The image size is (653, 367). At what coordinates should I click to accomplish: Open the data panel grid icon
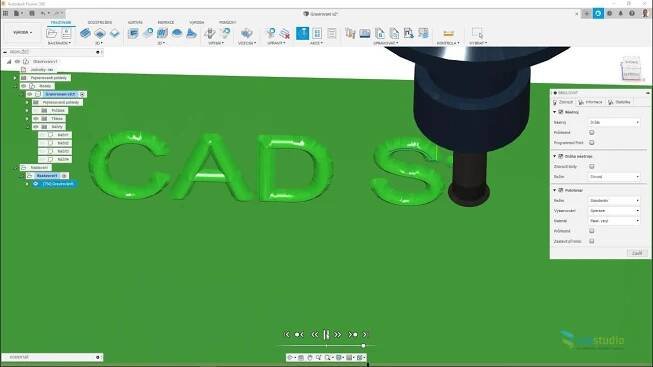[x=5, y=13]
